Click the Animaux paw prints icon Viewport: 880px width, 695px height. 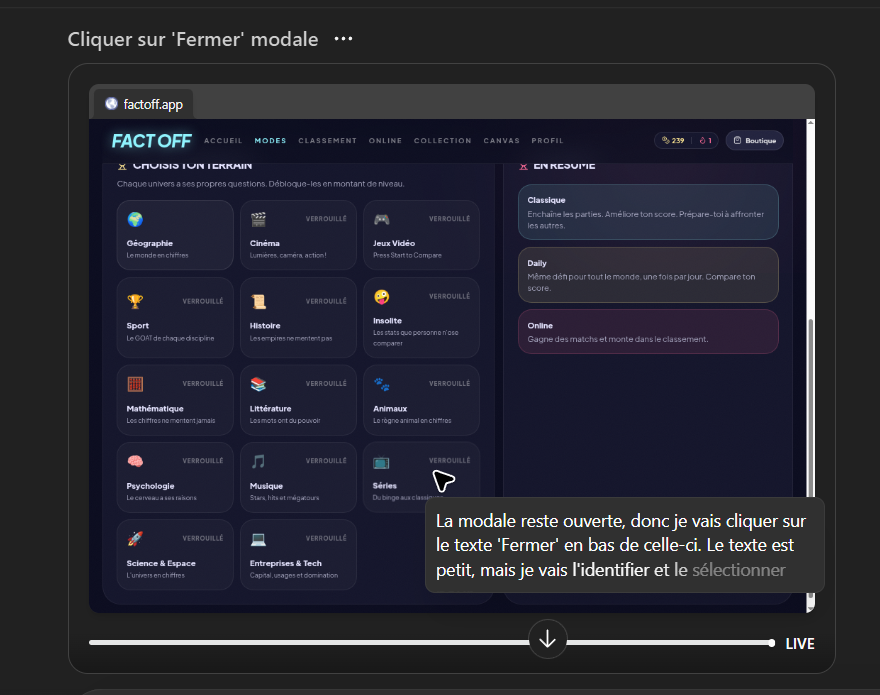click(x=381, y=384)
